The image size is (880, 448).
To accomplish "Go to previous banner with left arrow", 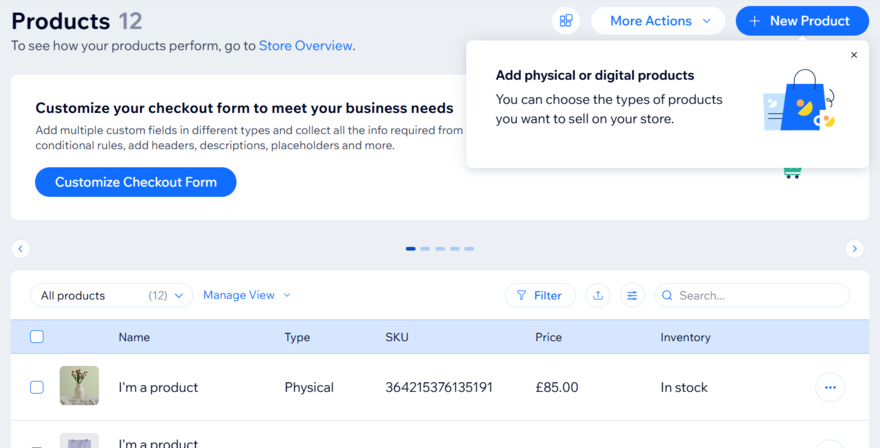I will point(21,249).
